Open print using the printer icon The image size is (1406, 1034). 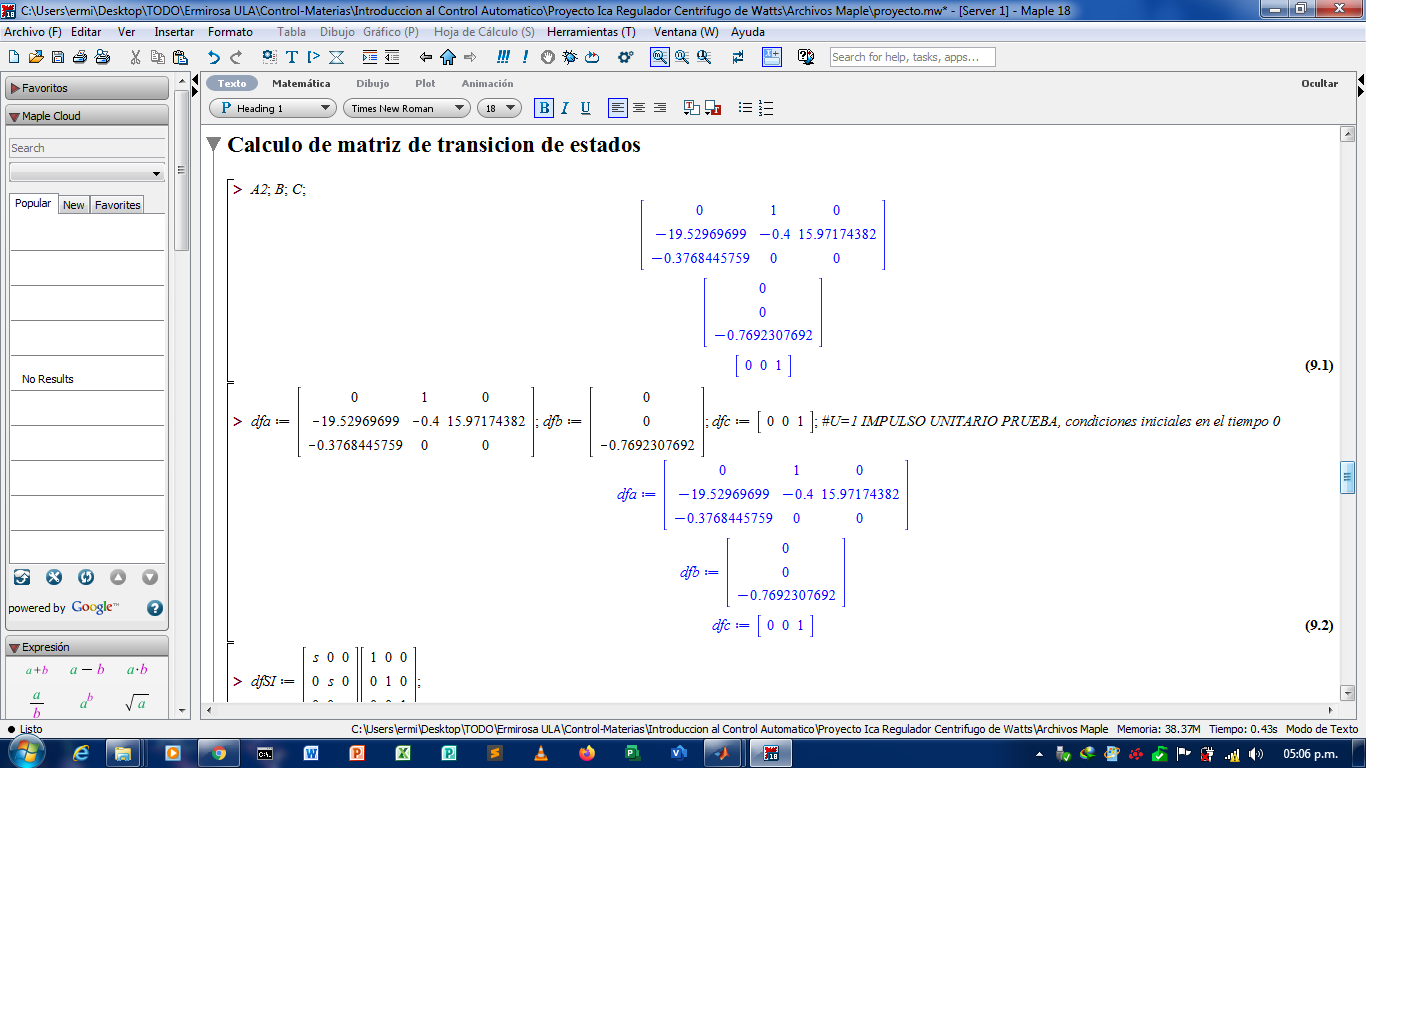[x=79, y=57]
